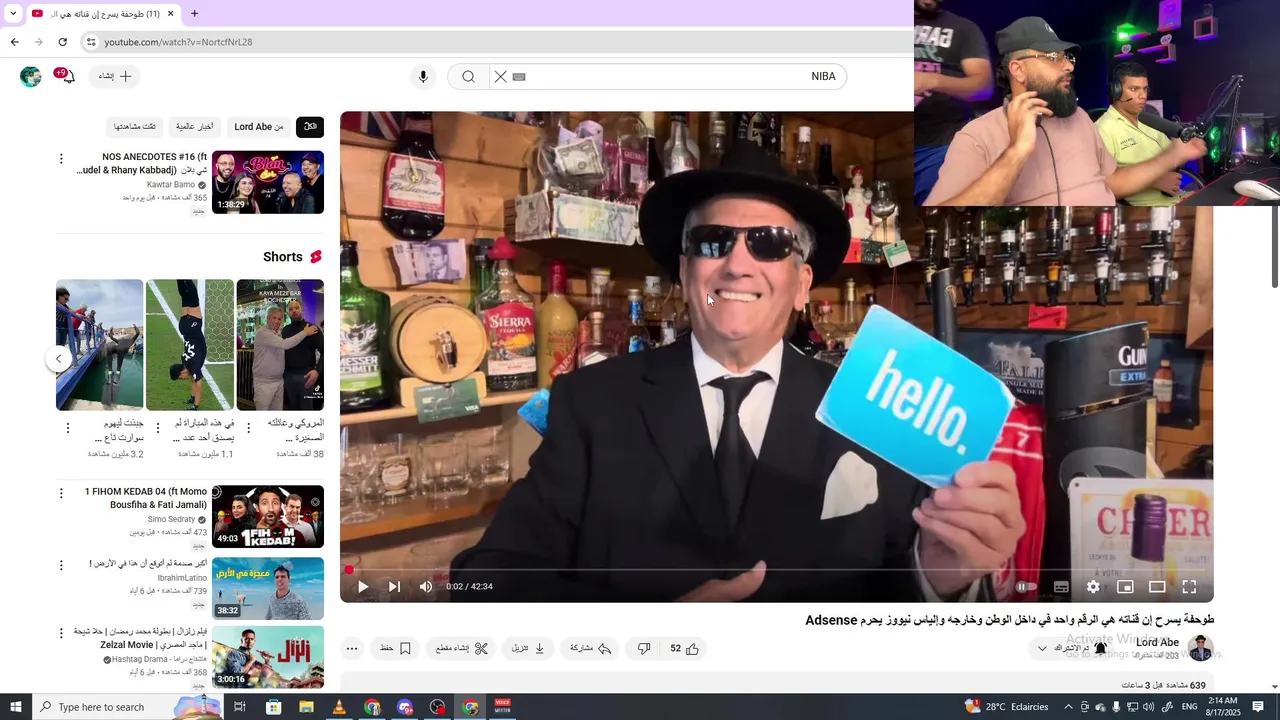Image resolution: width=1280 pixels, height=720 pixels.
Task: View site information icon in address bar
Action: [91, 42]
